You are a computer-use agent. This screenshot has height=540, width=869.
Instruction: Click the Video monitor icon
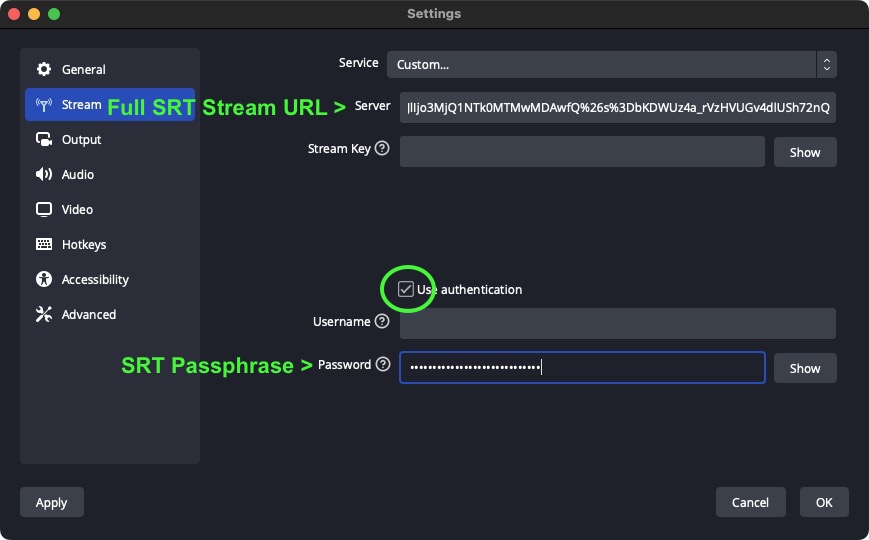44,210
